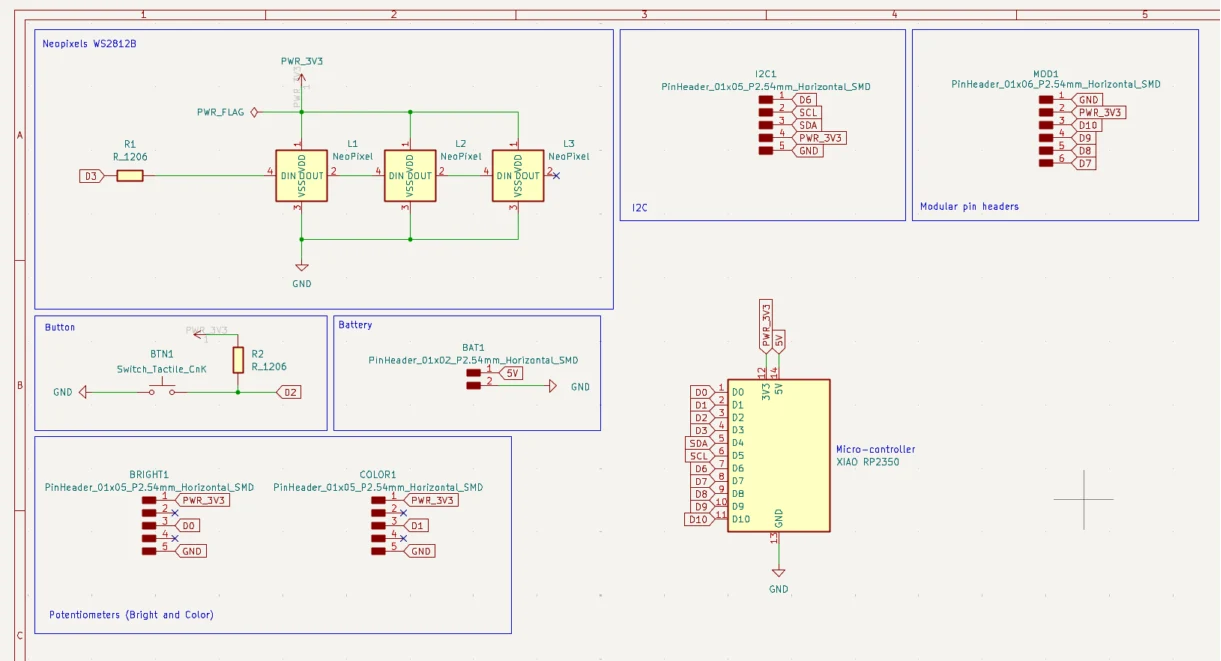
Task: Click the D3 global label beside R1
Action: coord(90,174)
